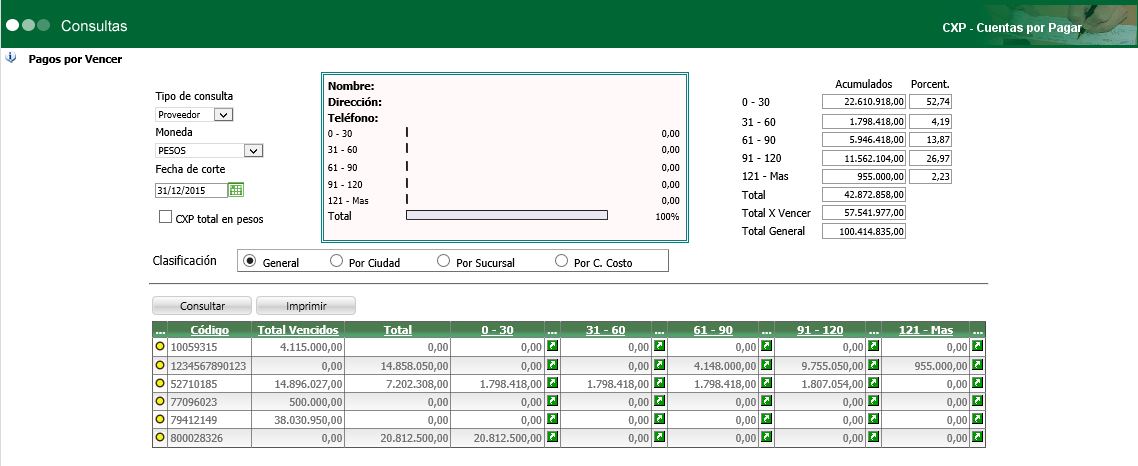
Task: Select the Por Sucursal radio button
Action: click(x=443, y=261)
